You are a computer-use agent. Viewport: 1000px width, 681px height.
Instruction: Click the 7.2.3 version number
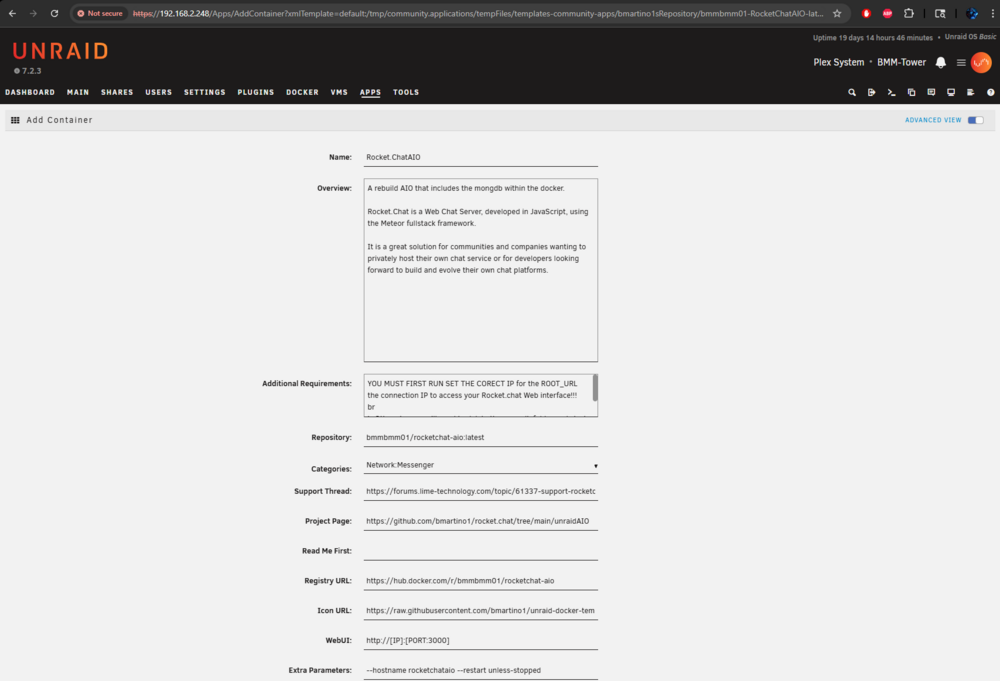coord(31,71)
